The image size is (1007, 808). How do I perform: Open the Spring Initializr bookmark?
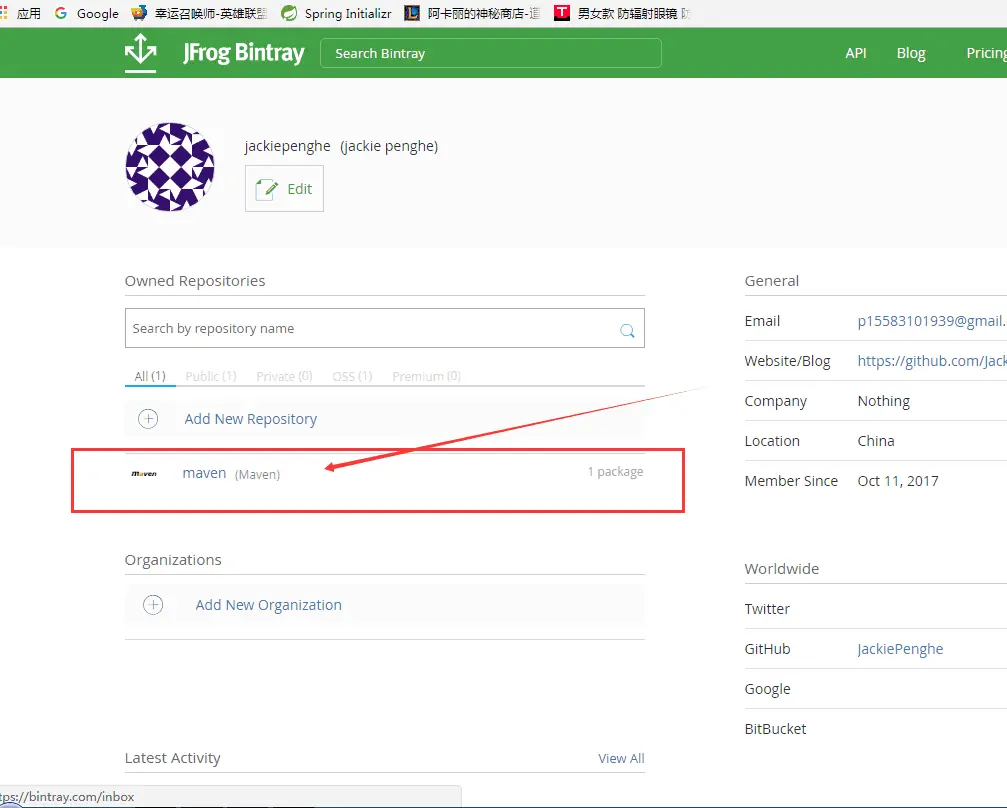(x=337, y=13)
